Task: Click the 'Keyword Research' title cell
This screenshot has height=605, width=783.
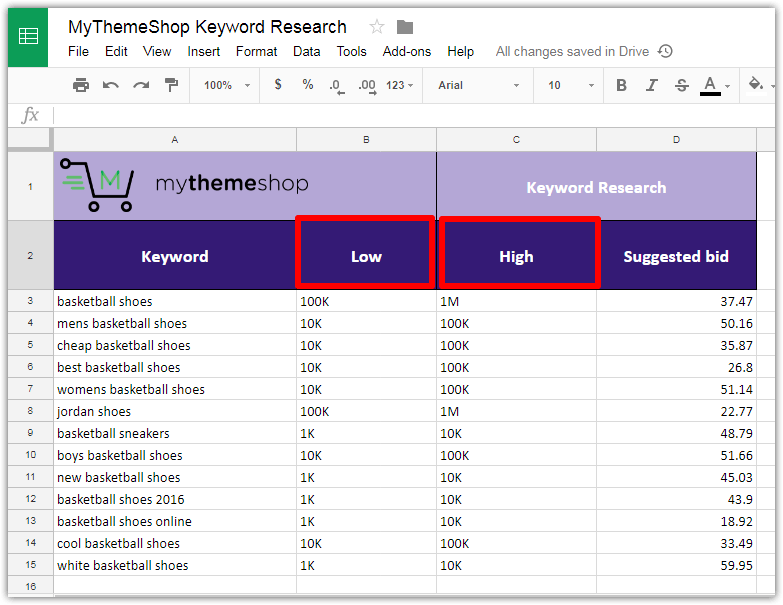Action: pyautogui.click(x=596, y=186)
